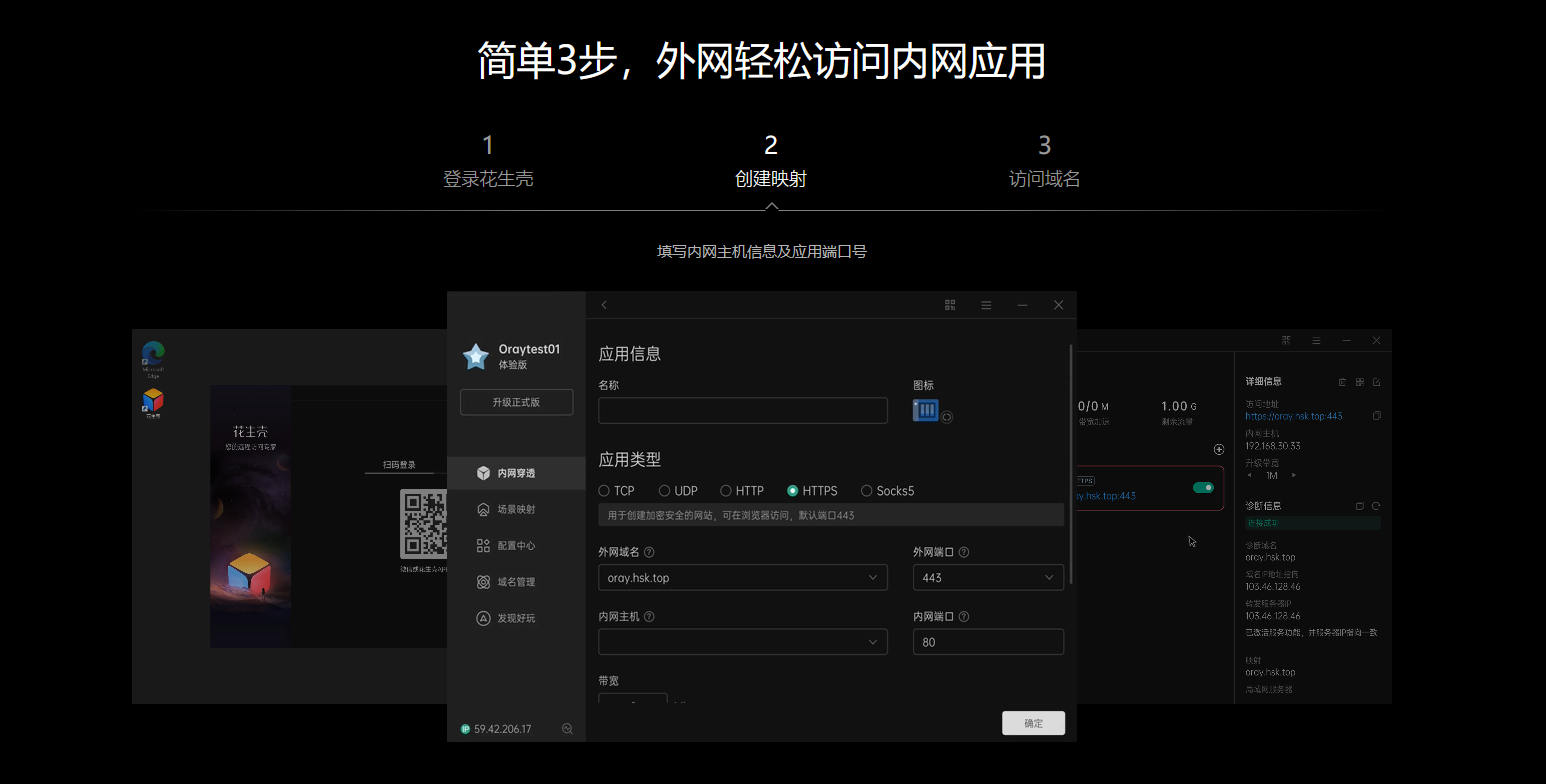Viewport: 1546px width, 784px height.
Task: Open 内网穿透 in the sidebar
Action: pyautogui.click(x=516, y=473)
